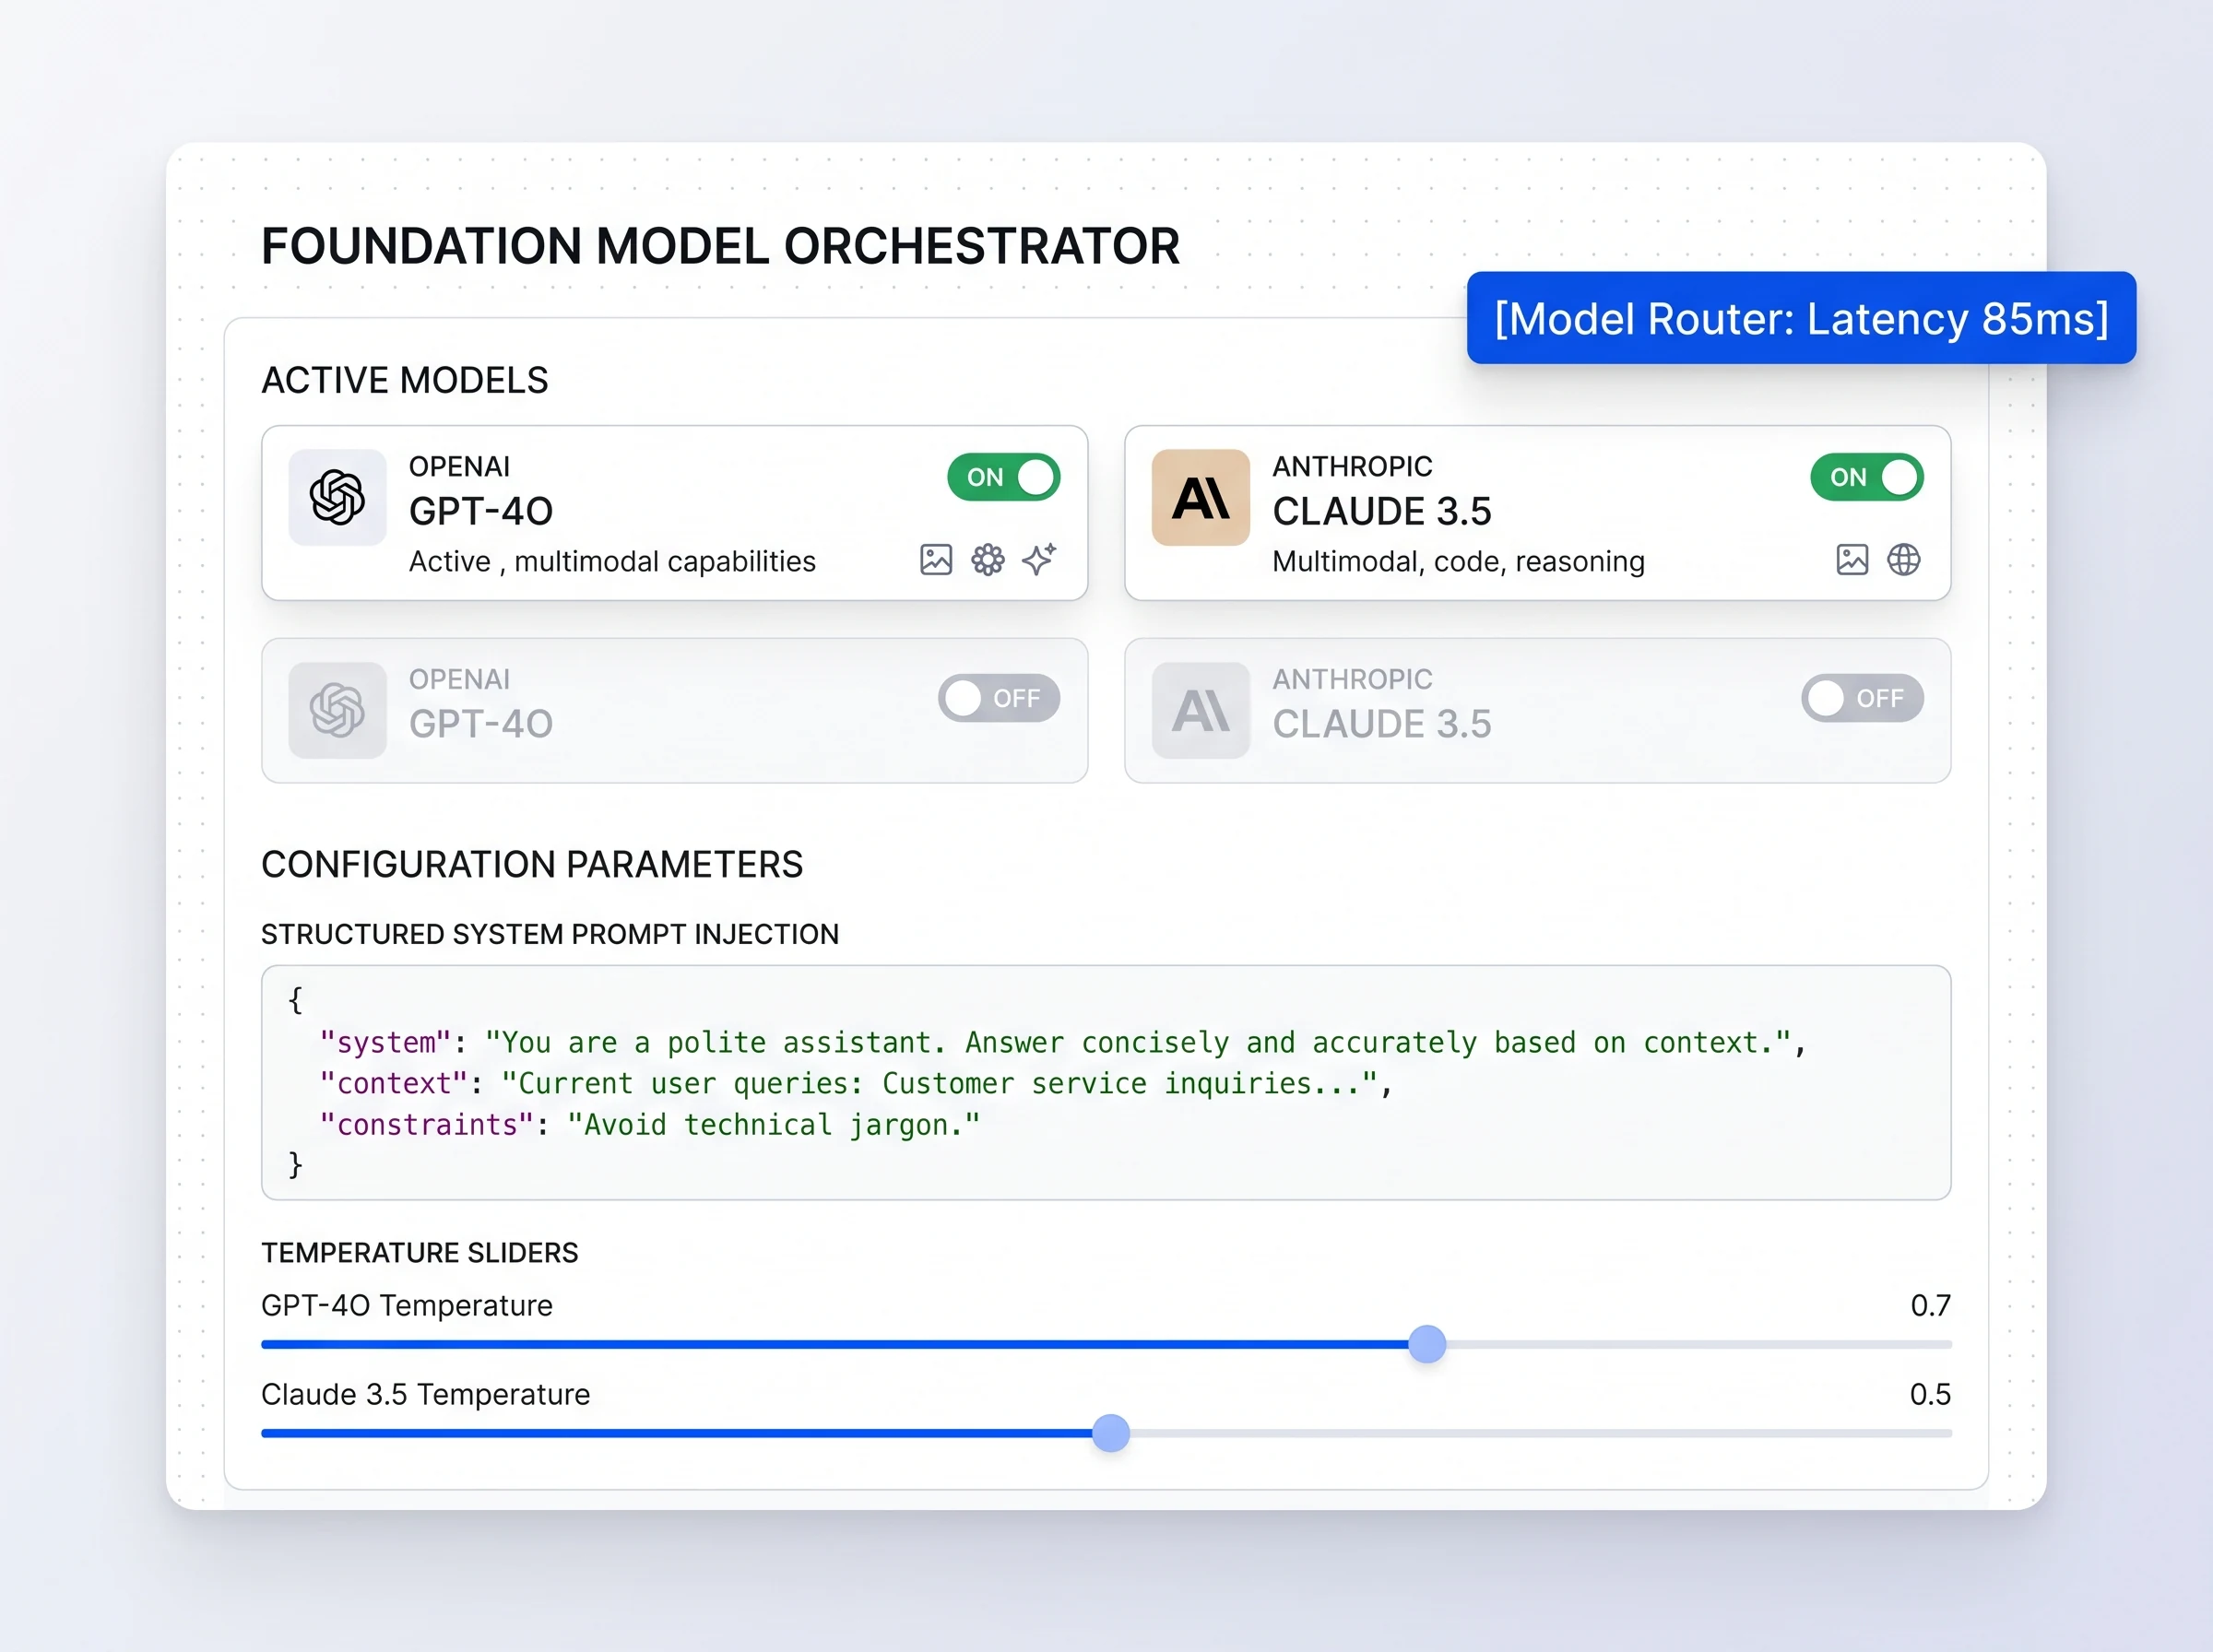Image resolution: width=2213 pixels, height=1652 pixels.
Task: Click the JSON line starting with "system"
Action: click(1063, 1042)
